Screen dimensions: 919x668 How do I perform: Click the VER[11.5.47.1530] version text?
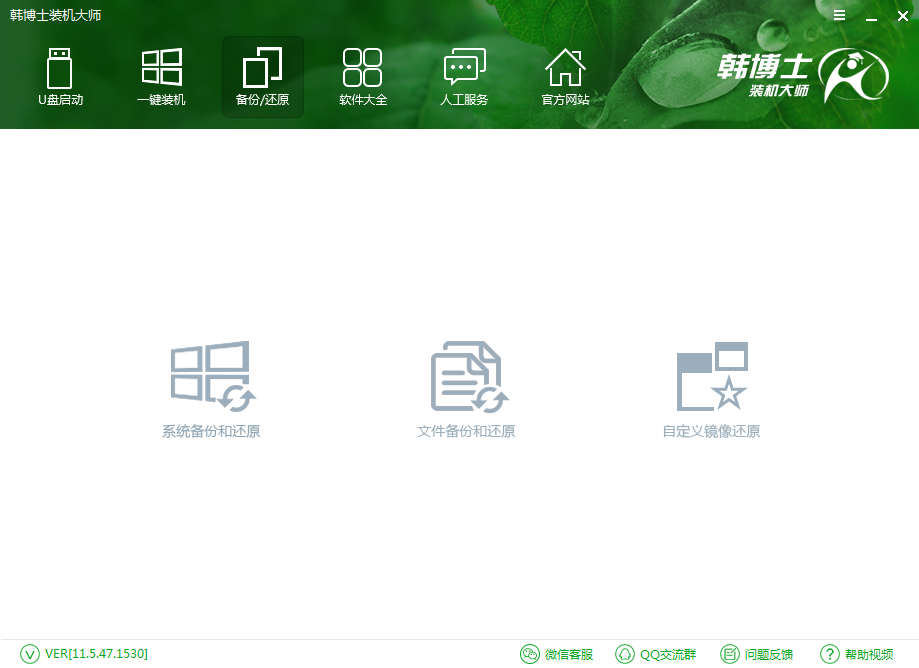pos(96,654)
